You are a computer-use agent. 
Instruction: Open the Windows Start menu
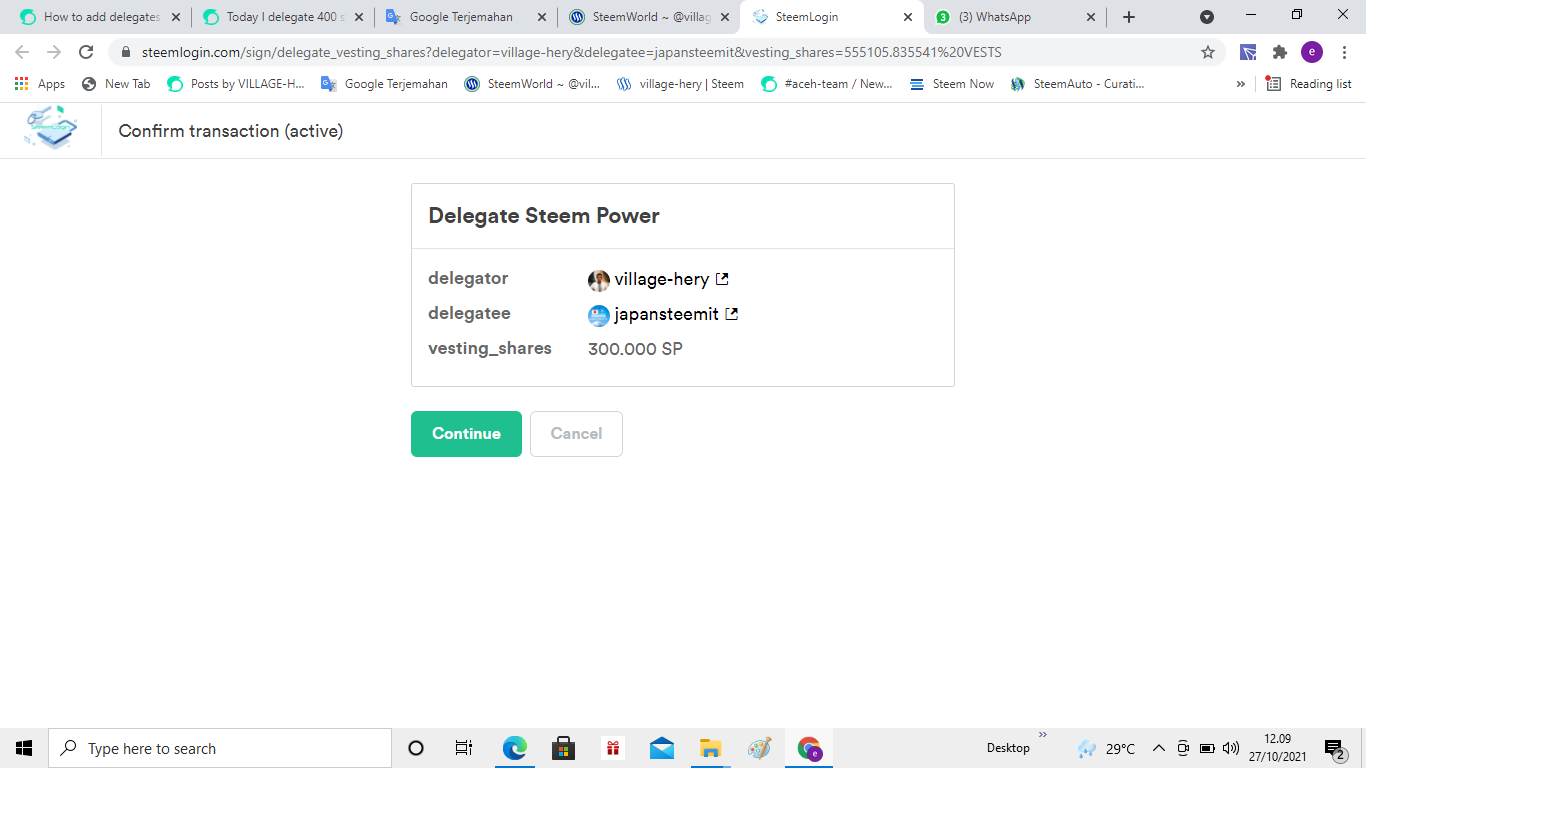pos(24,748)
